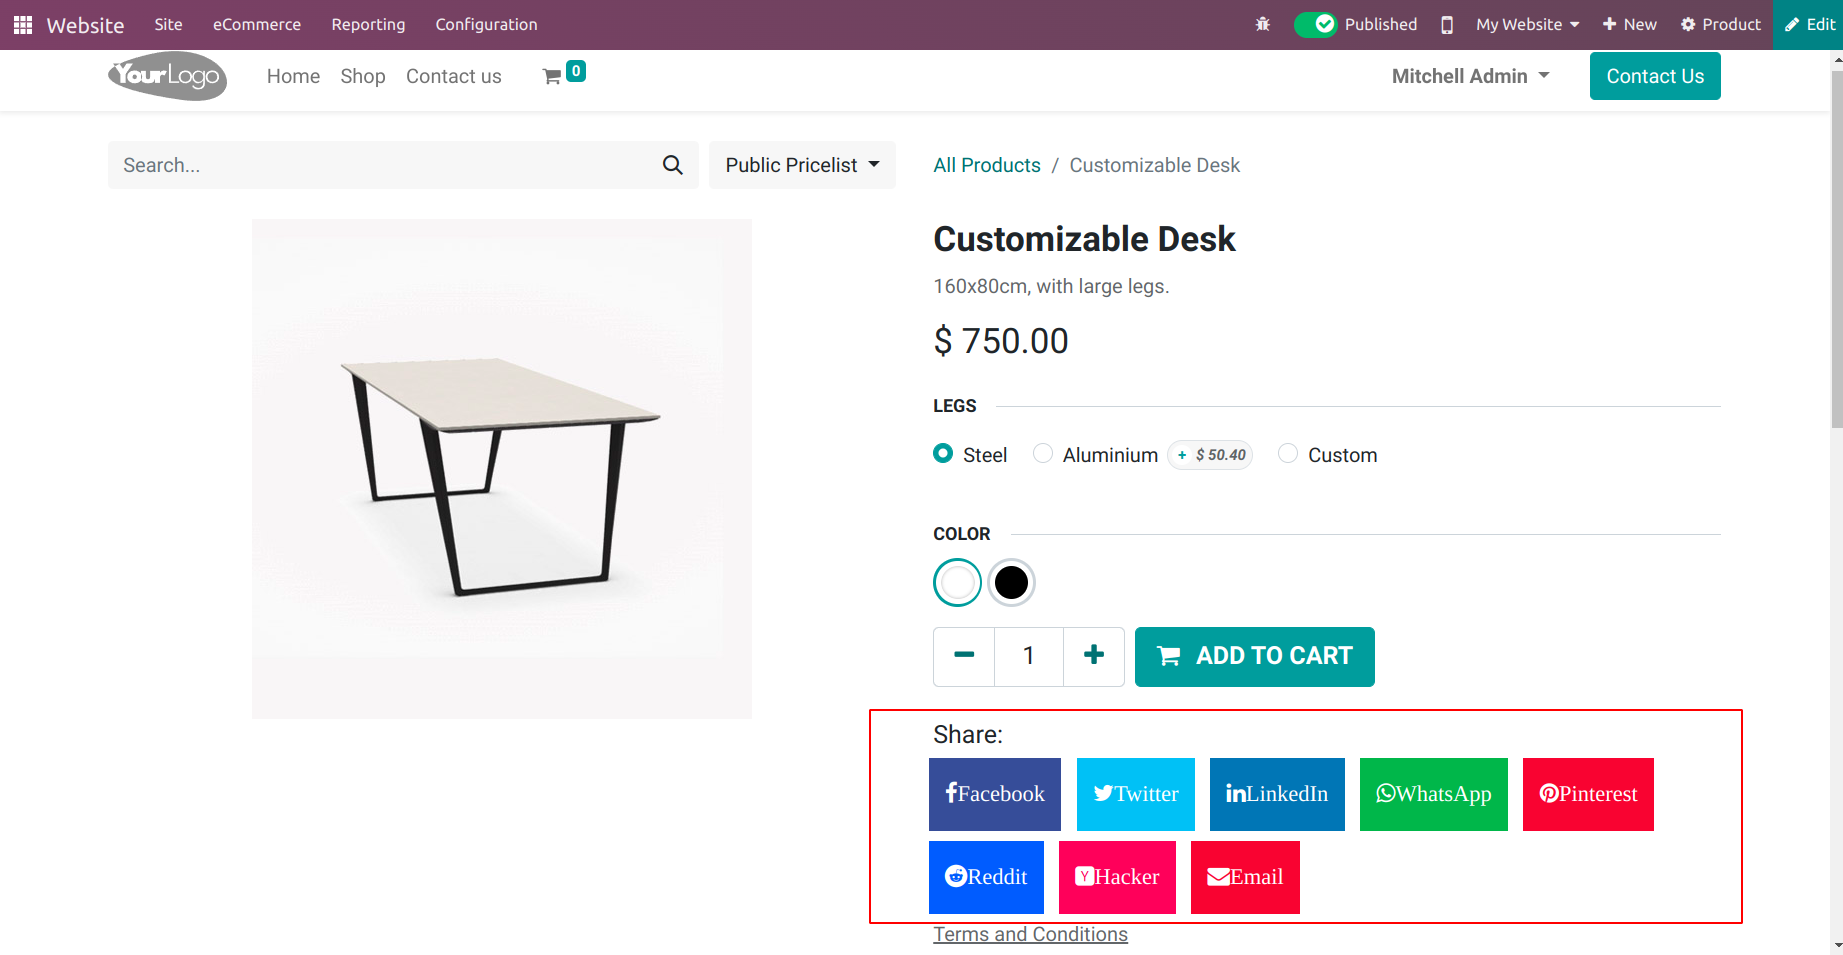
Task: Click the debug bug icon
Action: click(x=1263, y=24)
